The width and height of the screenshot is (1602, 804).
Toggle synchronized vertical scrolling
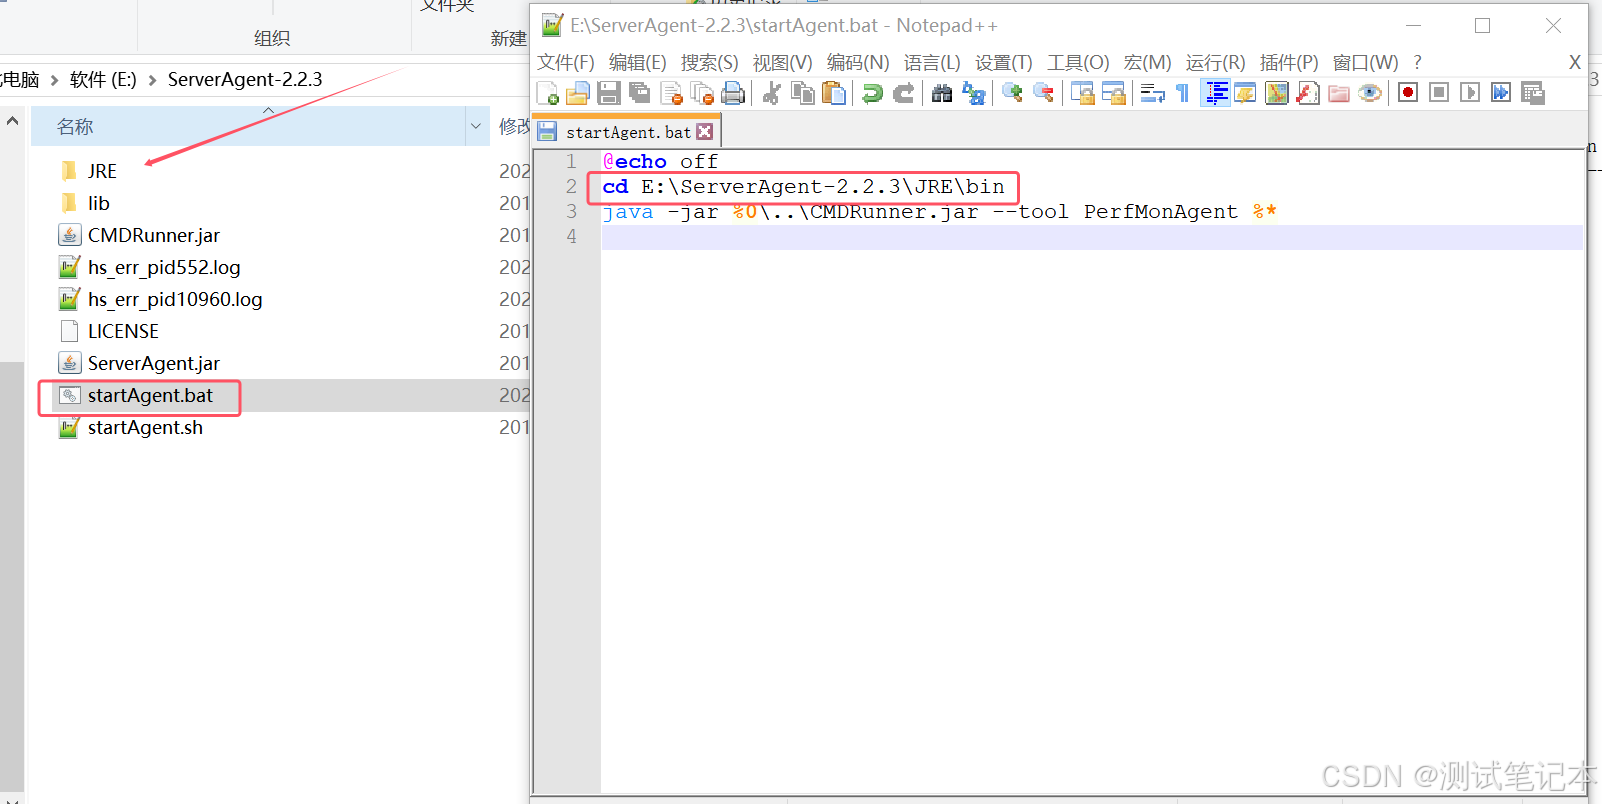tap(1082, 93)
